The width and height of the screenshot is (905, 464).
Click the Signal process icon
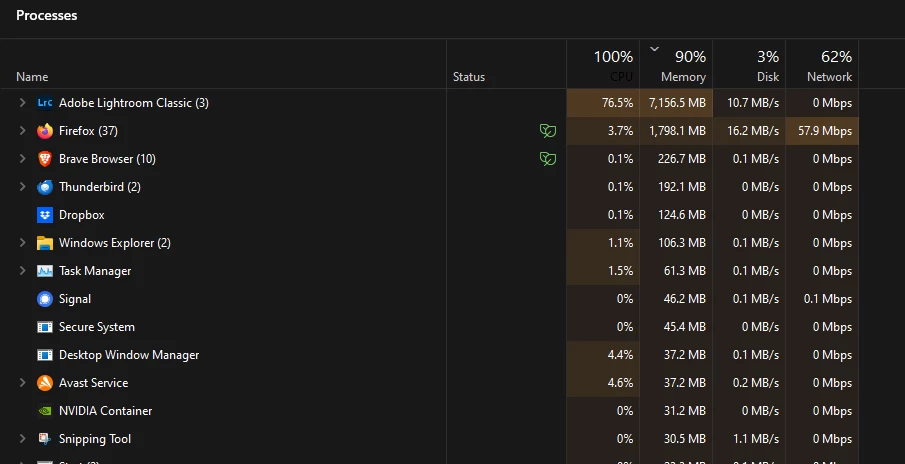tap(45, 299)
